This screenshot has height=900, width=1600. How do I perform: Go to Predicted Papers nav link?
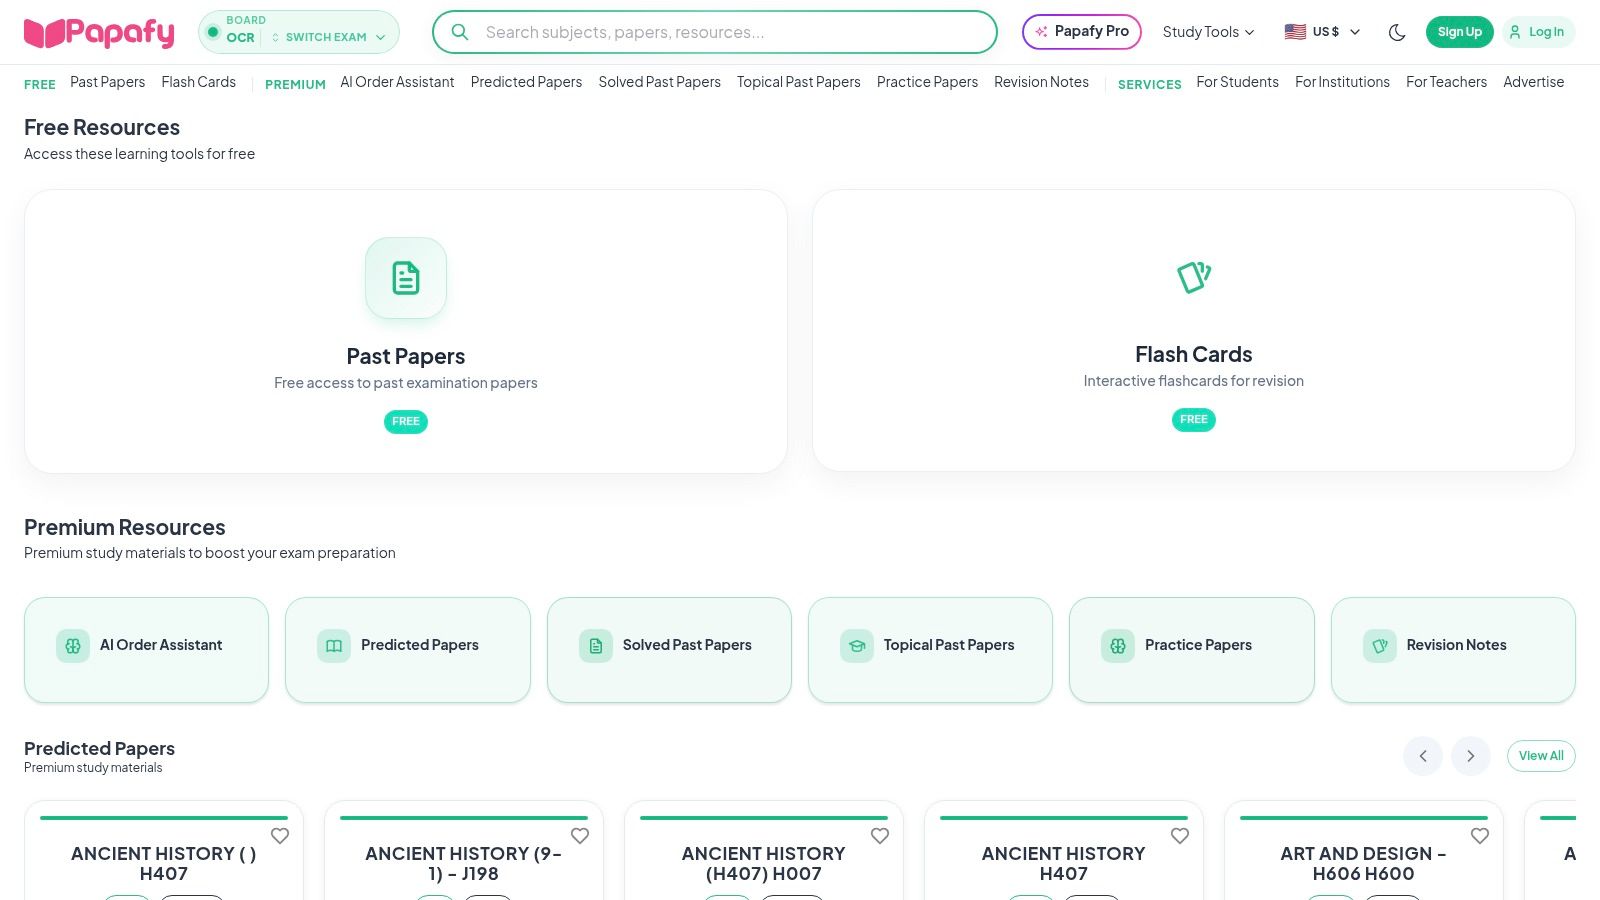526,82
